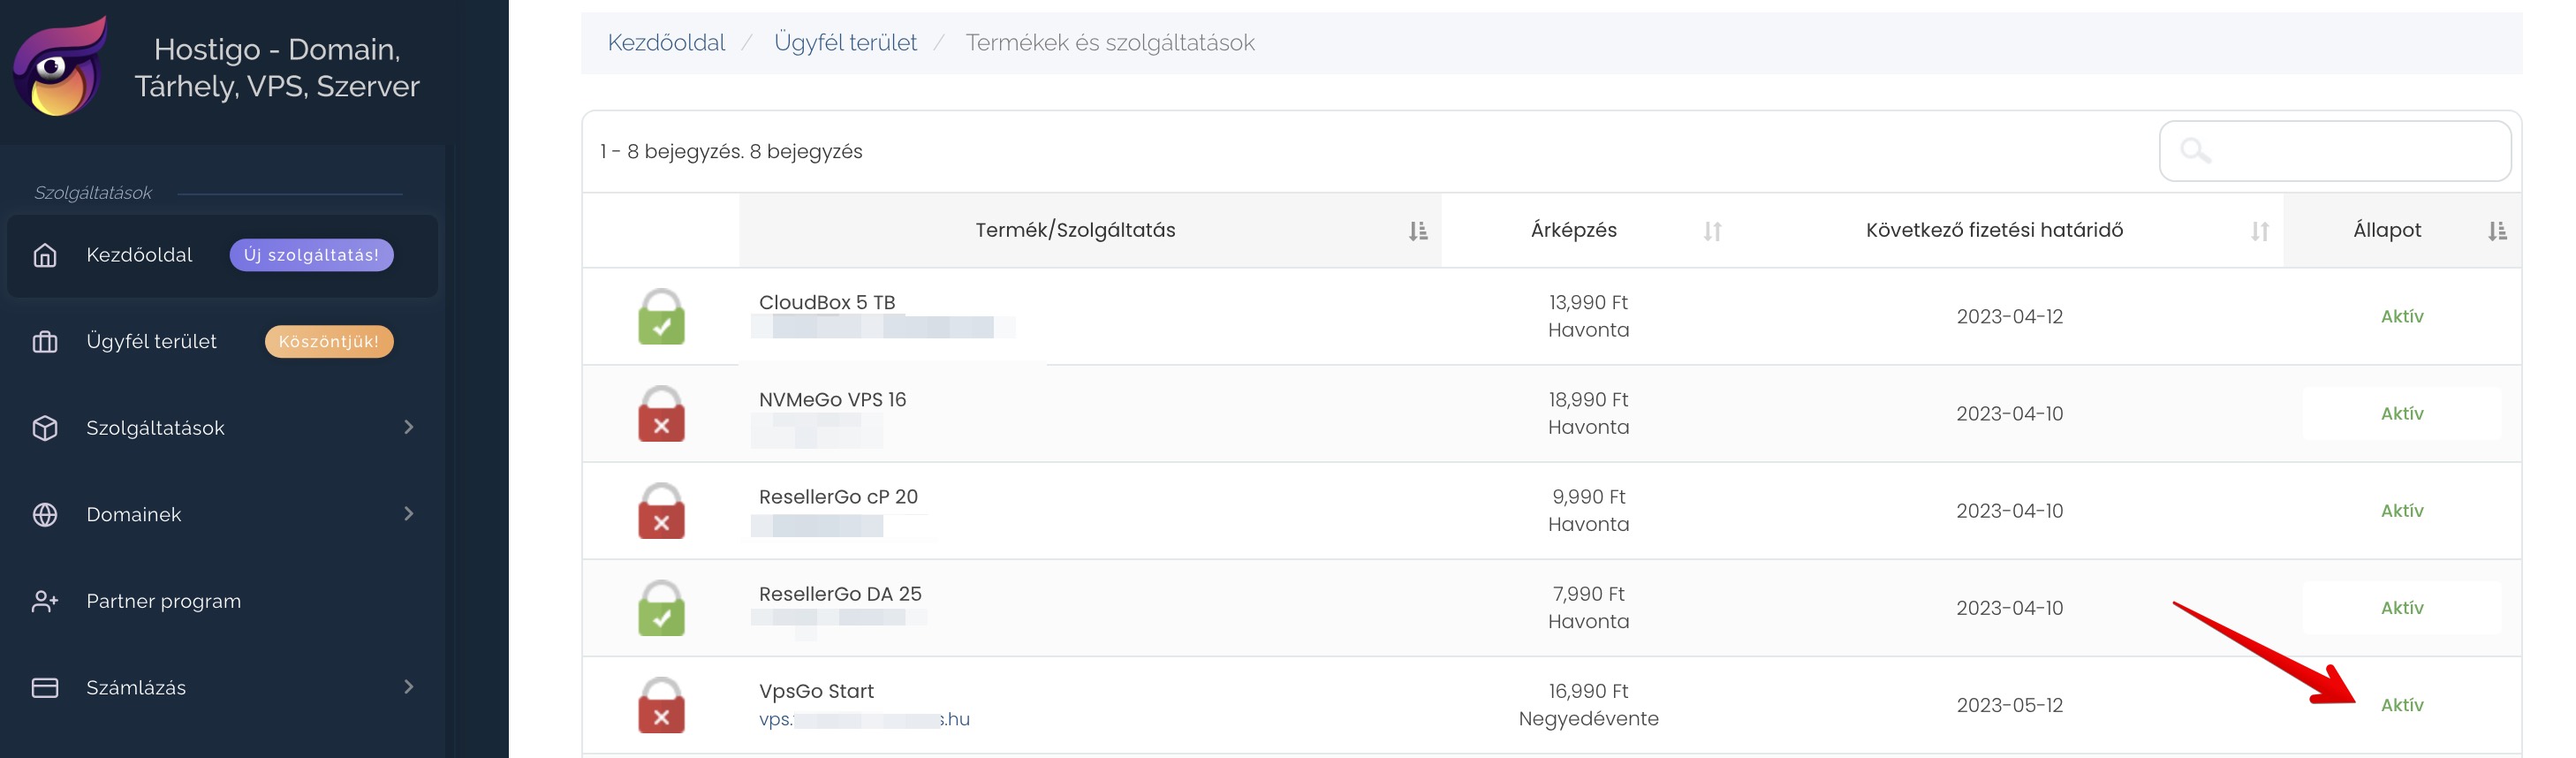Expand the Domainek sidebar submenu chevron
This screenshot has width=2576, height=758.
click(408, 514)
